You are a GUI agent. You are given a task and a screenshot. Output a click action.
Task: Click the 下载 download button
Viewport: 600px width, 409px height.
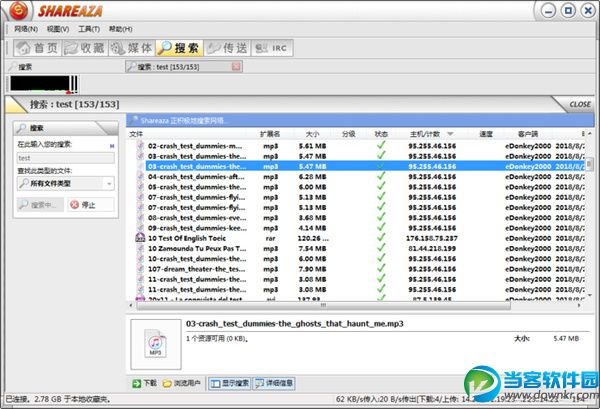pyautogui.click(x=145, y=383)
